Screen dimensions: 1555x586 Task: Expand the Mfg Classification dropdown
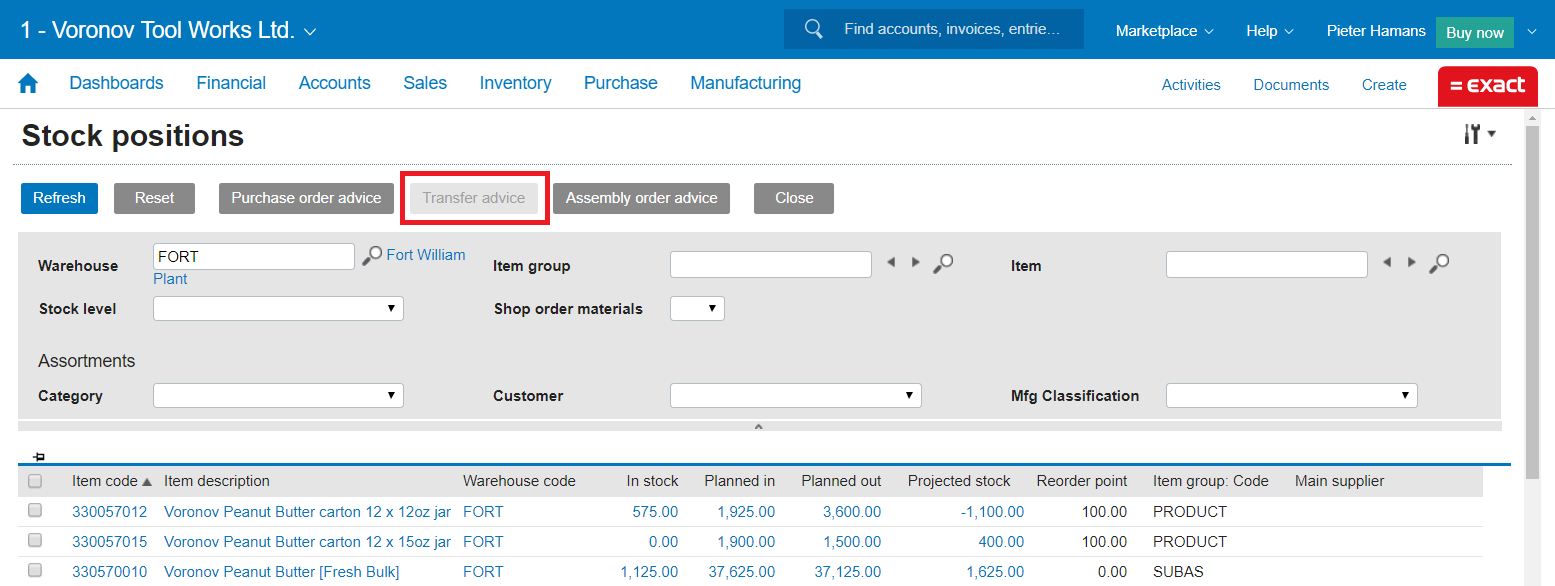click(1291, 396)
